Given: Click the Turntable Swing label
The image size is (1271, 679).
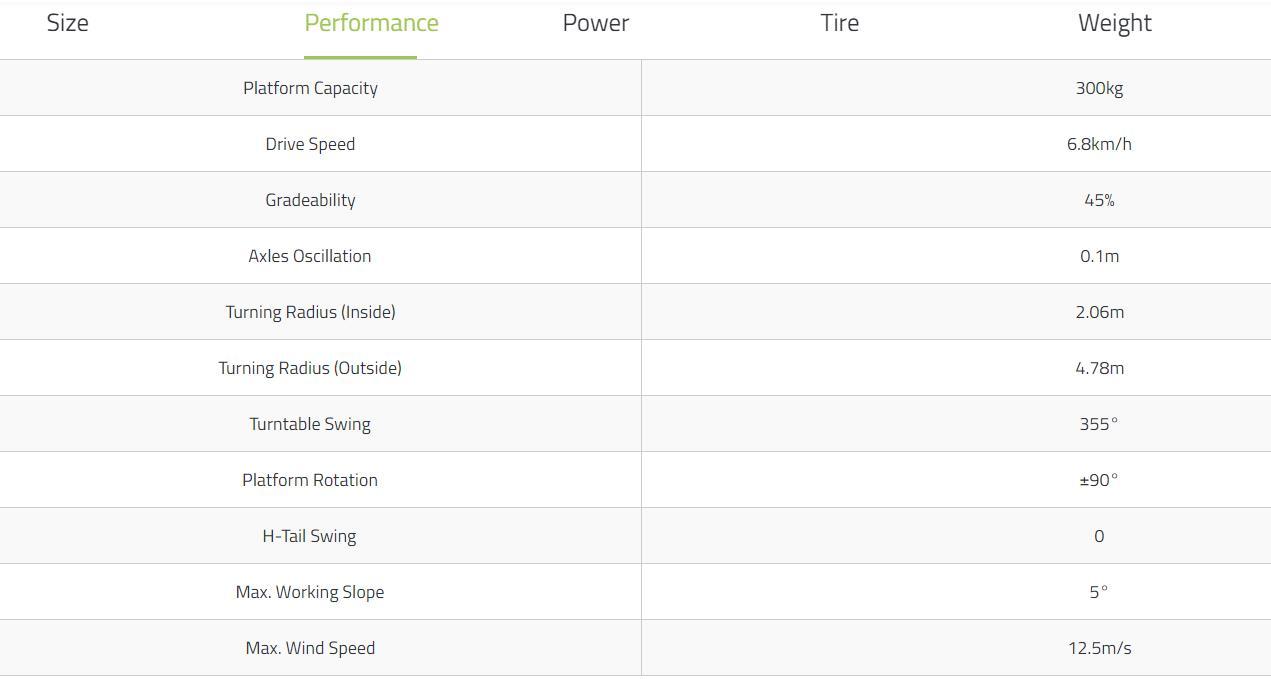Looking at the screenshot, I should coord(310,424).
